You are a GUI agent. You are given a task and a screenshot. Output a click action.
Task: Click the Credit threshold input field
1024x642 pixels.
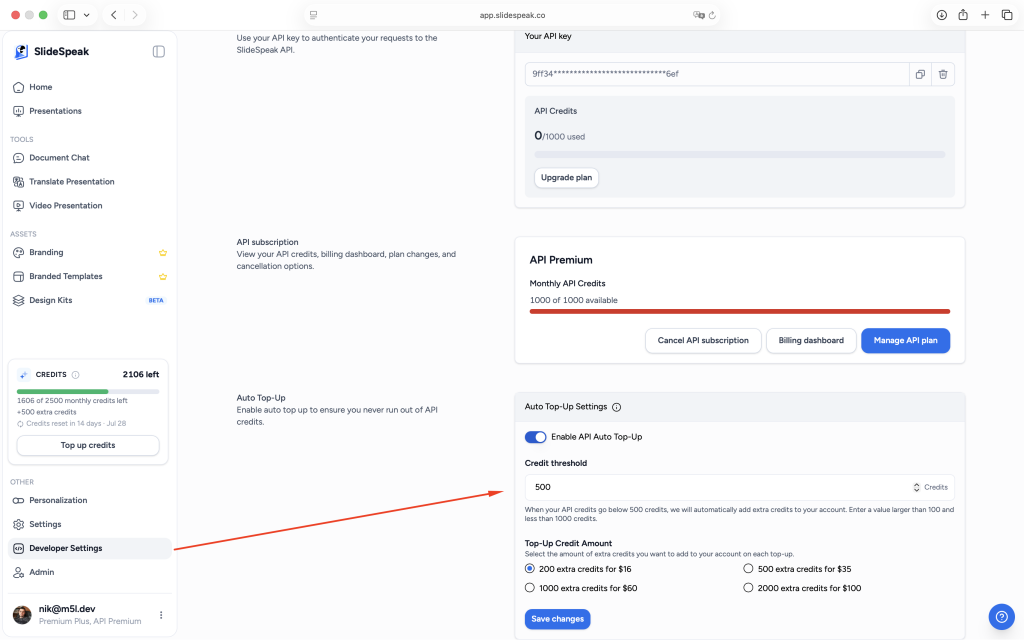click(739, 487)
